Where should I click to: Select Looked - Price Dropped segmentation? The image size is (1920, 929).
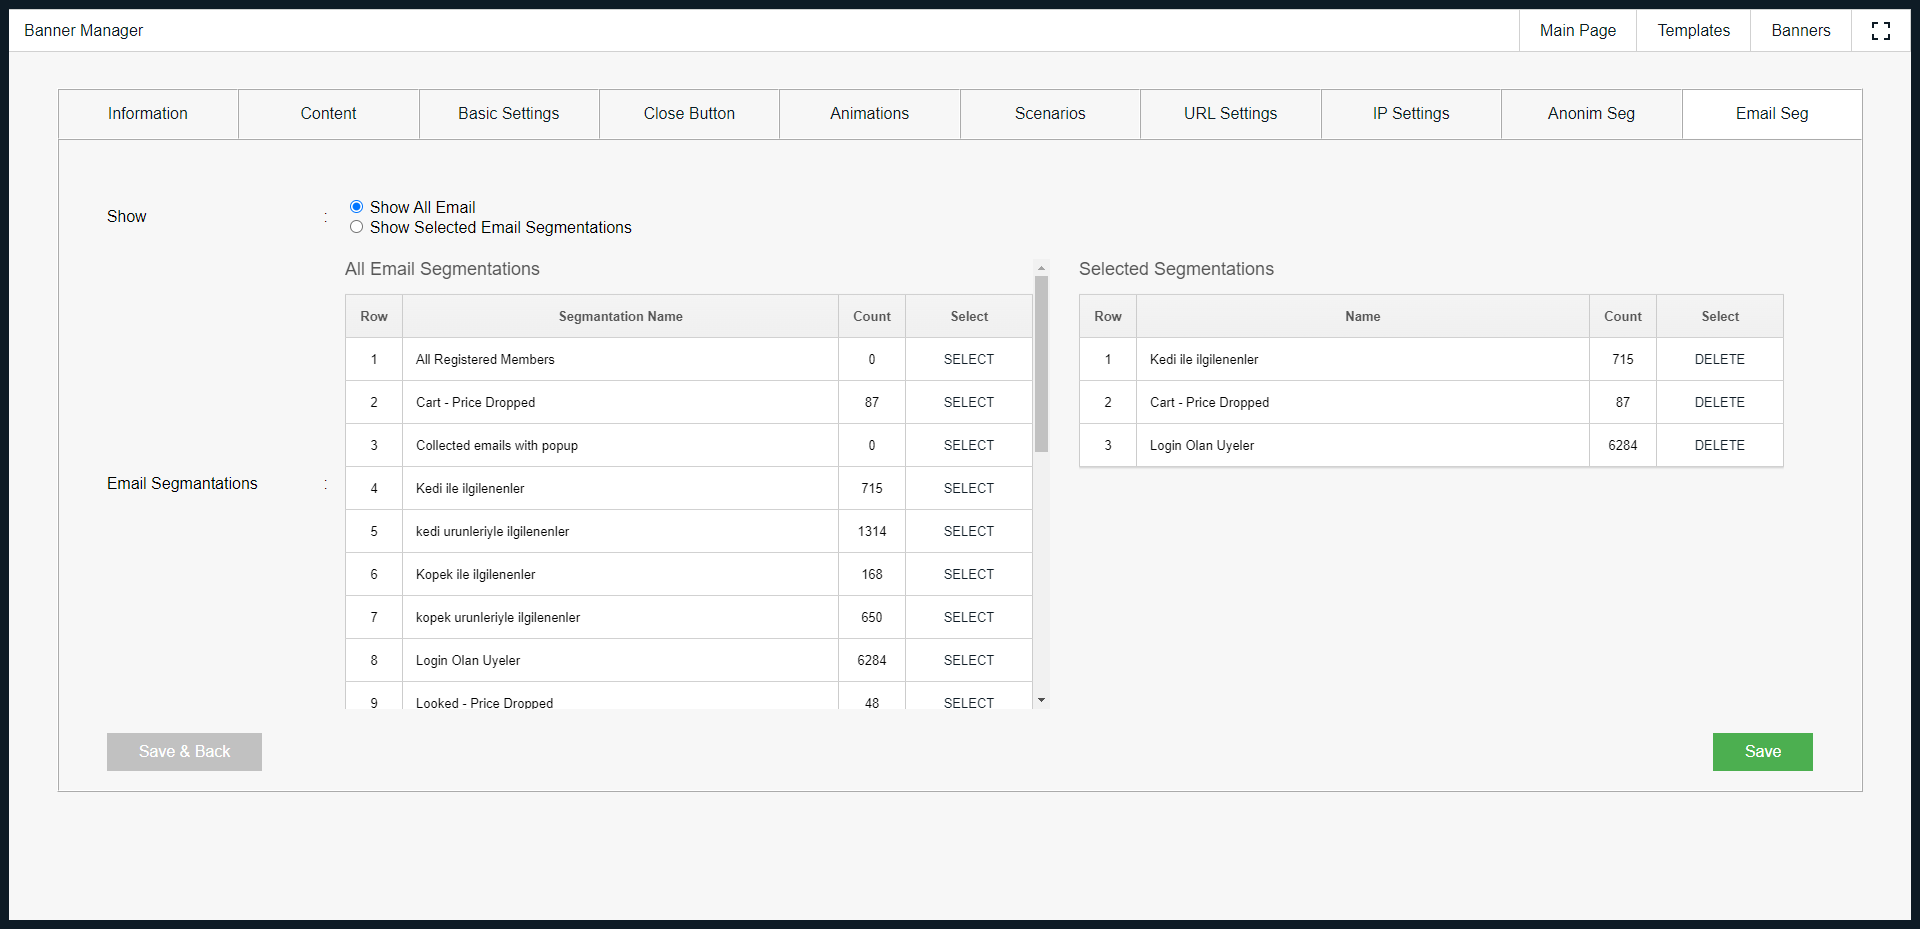pyautogui.click(x=969, y=703)
